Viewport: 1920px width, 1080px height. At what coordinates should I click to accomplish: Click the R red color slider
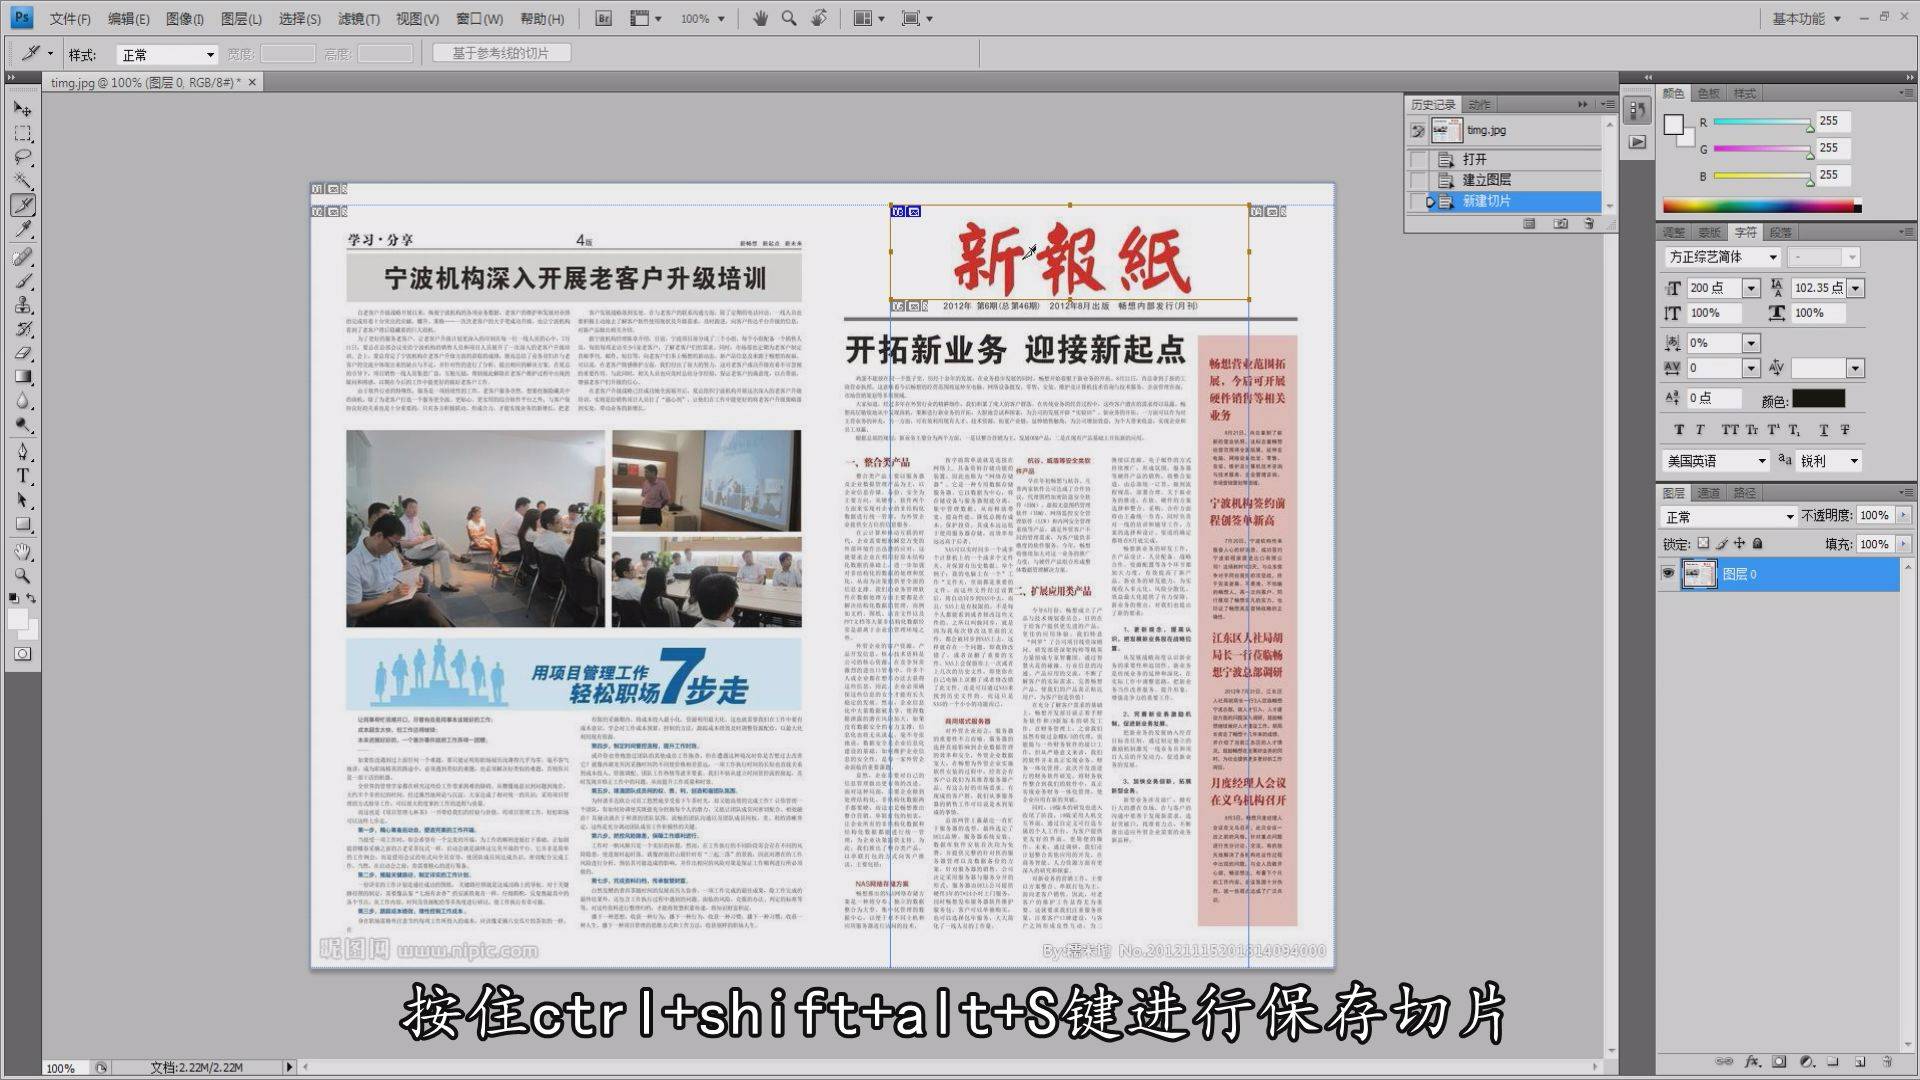tap(1762, 121)
